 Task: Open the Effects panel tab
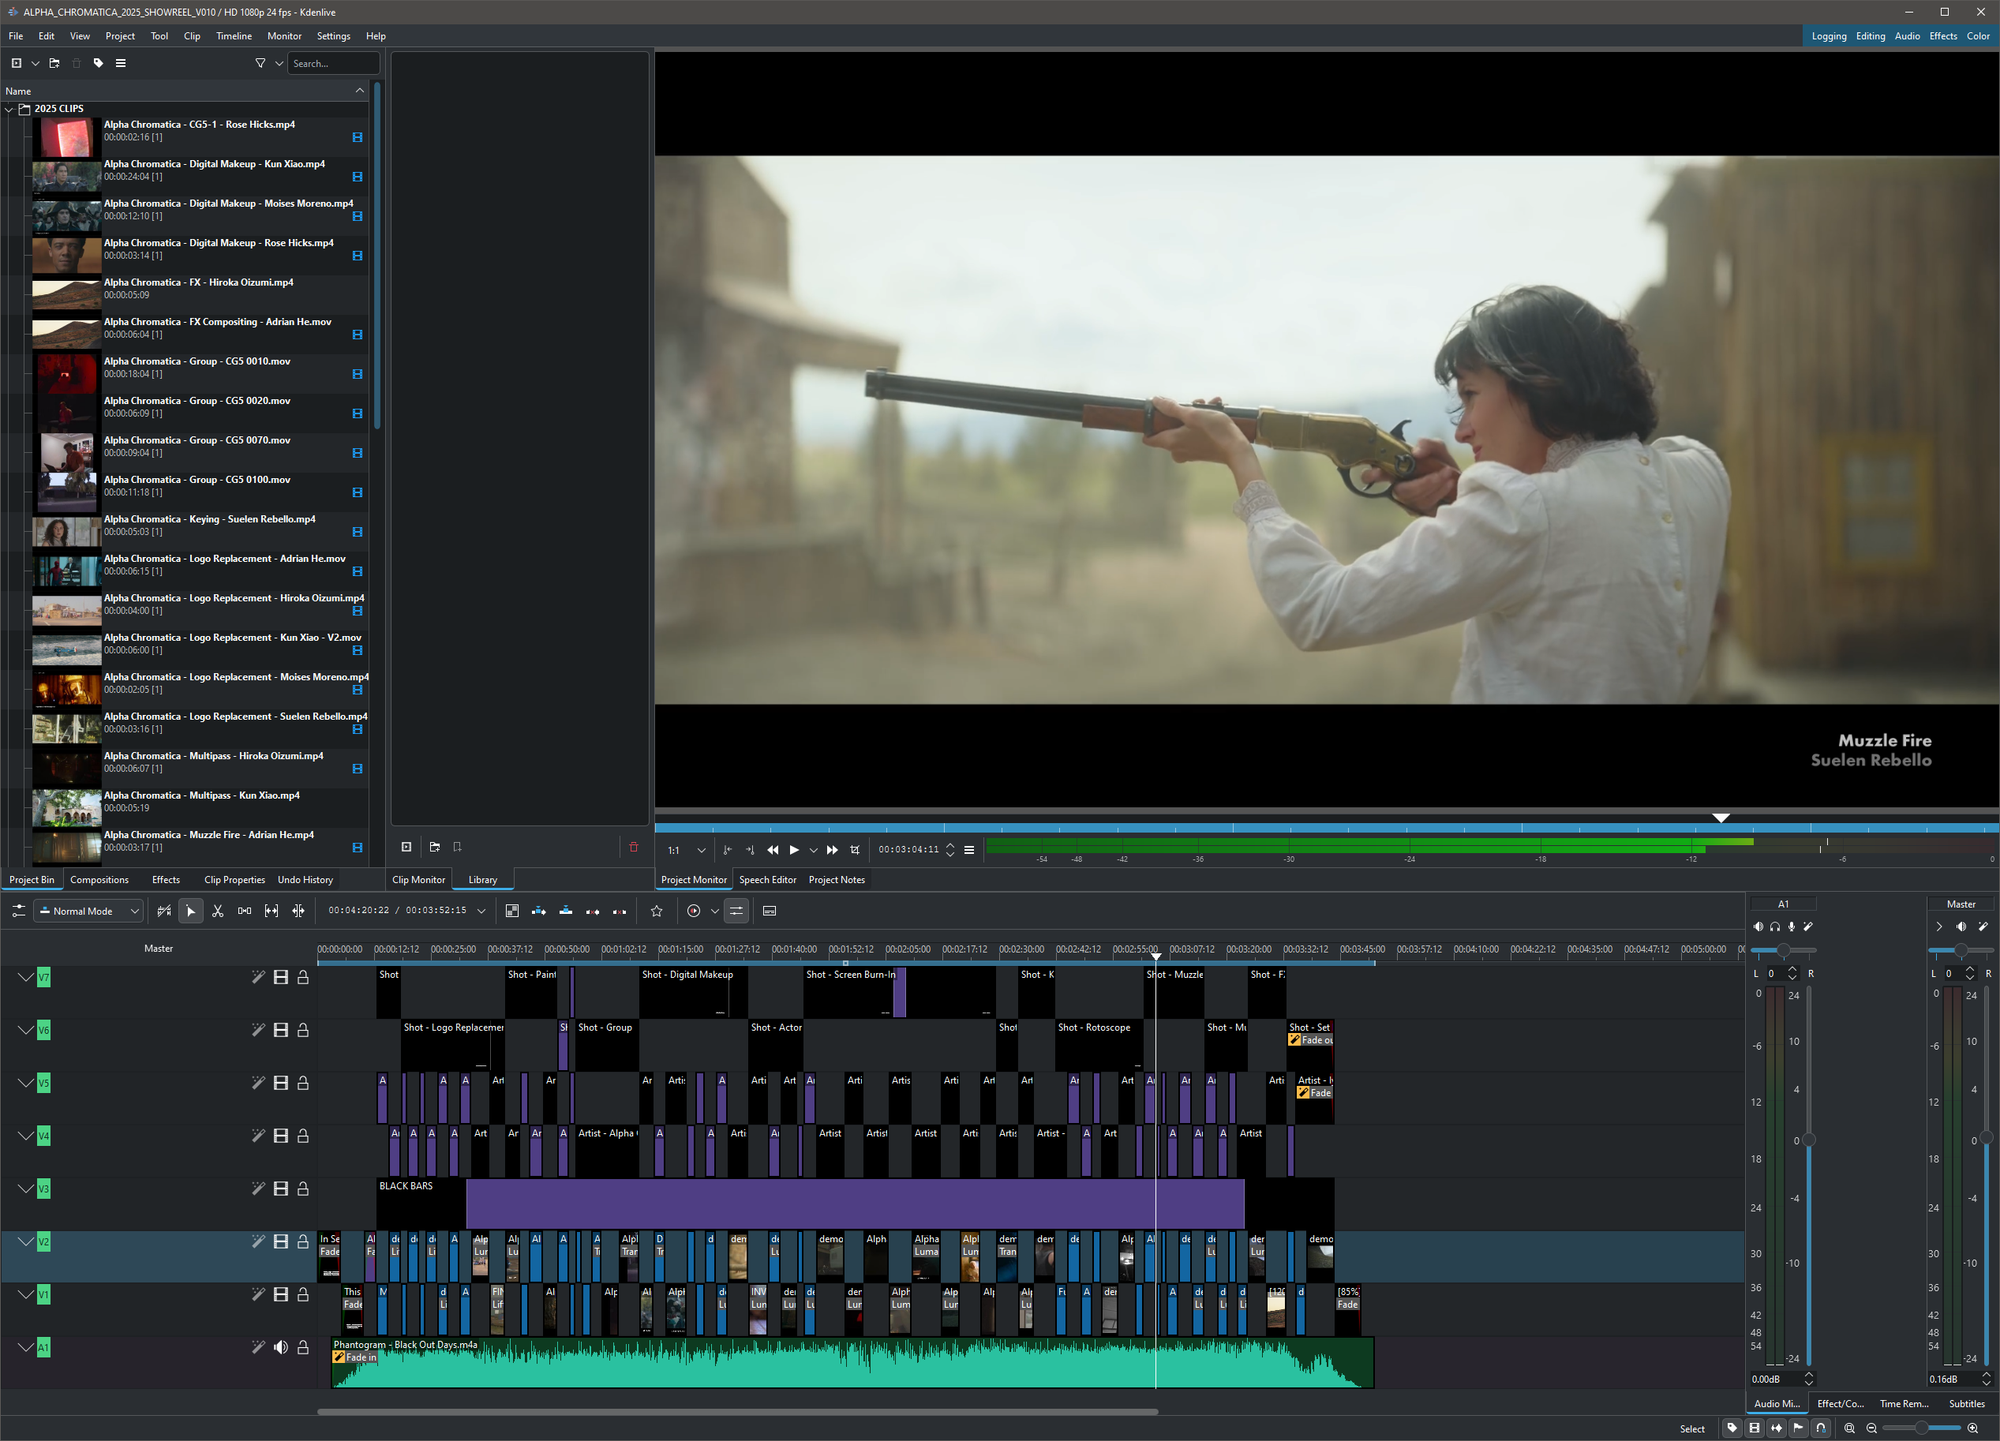coord(166,880)
